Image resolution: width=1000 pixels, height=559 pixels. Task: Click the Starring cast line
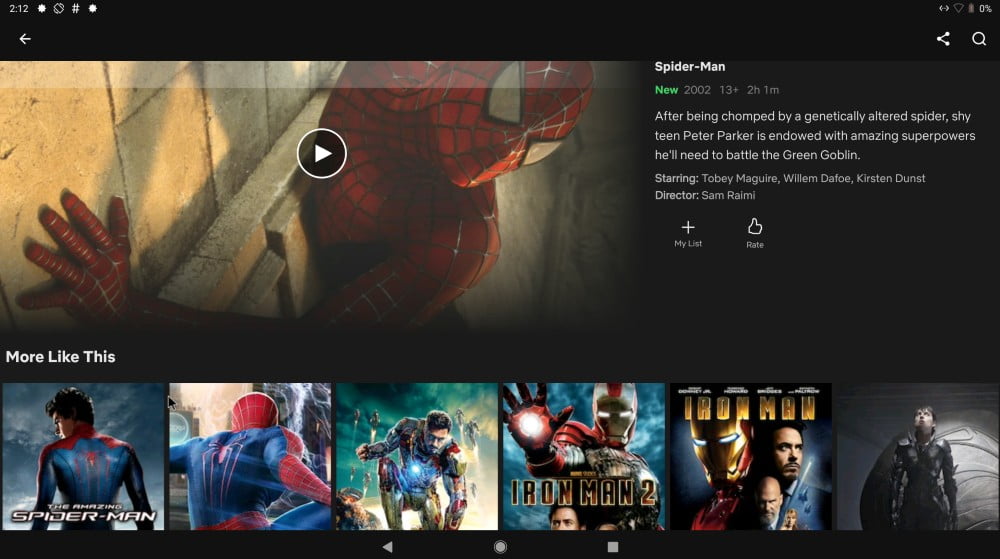click(790, 178)
